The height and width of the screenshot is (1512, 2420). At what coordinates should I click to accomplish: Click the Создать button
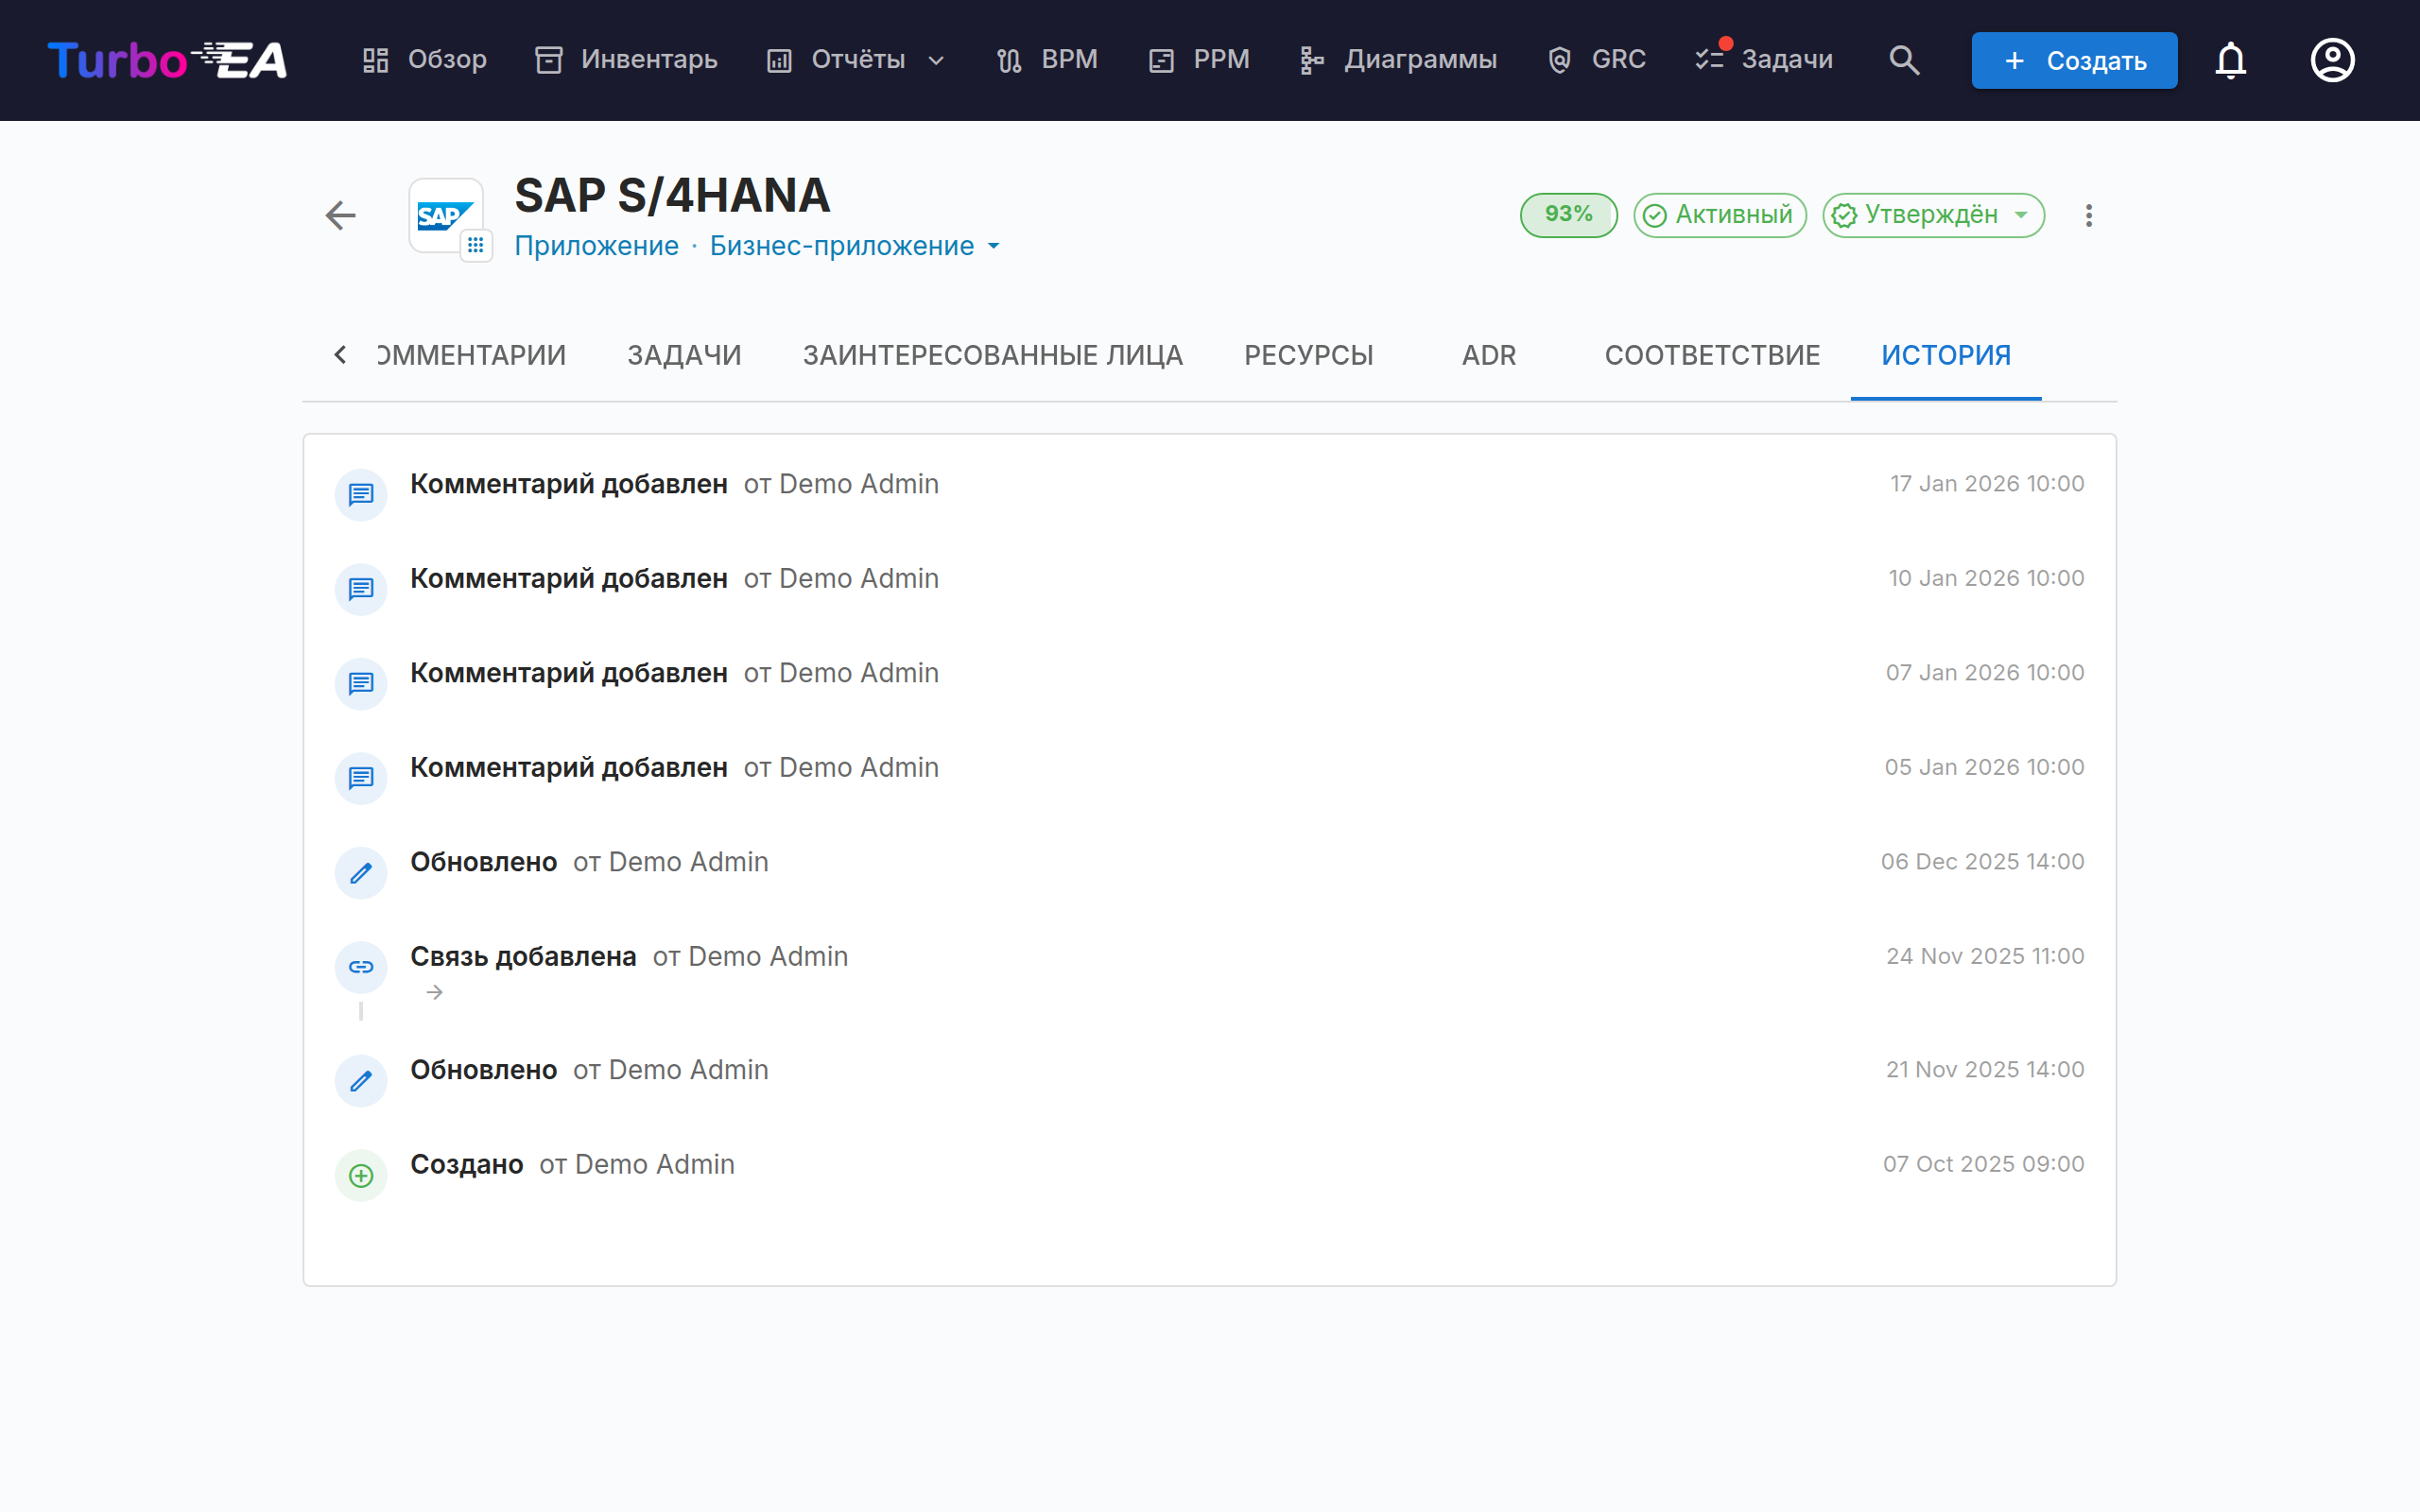pyautogui.click(x=2074, y=60)
